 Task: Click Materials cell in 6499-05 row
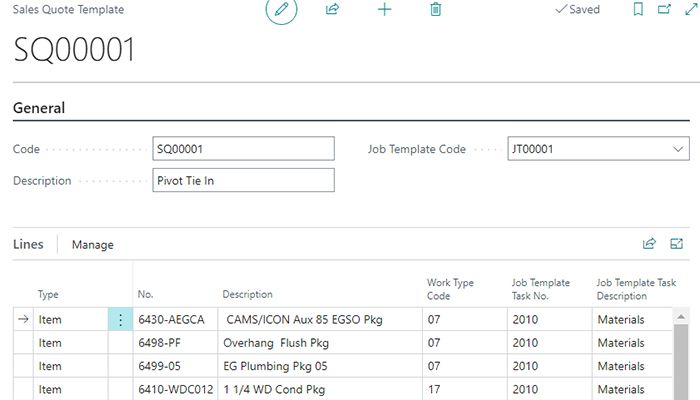632,366
